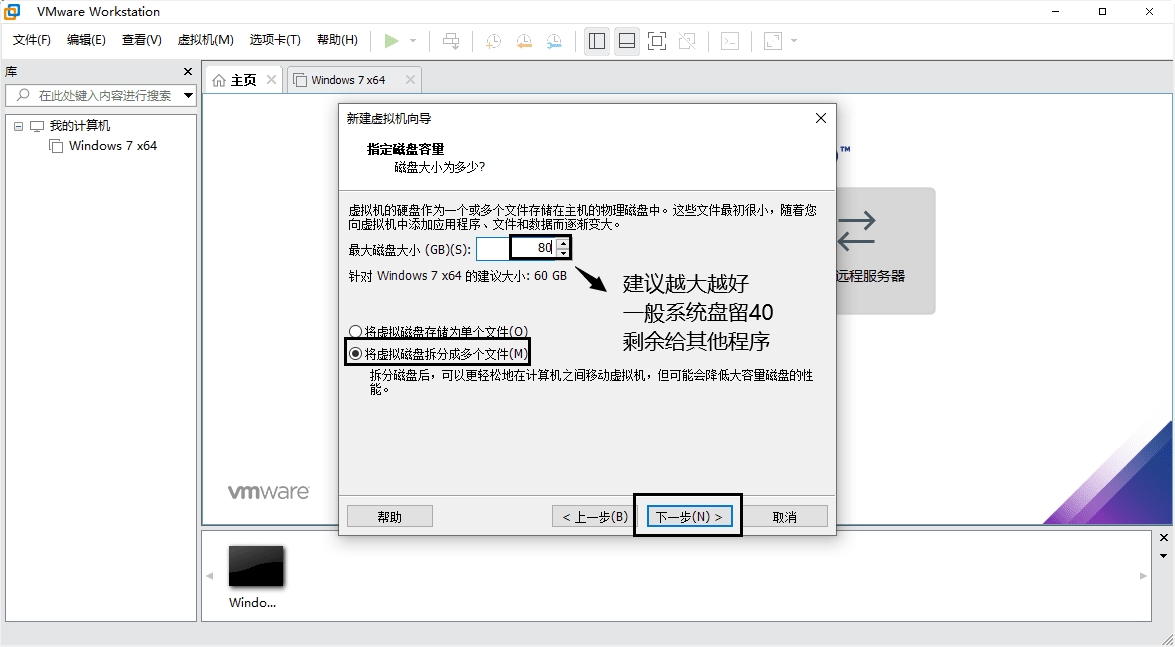Toggle the library sidebar view icon
This screenshot has width=1175, height=647.
pos(597,41)
